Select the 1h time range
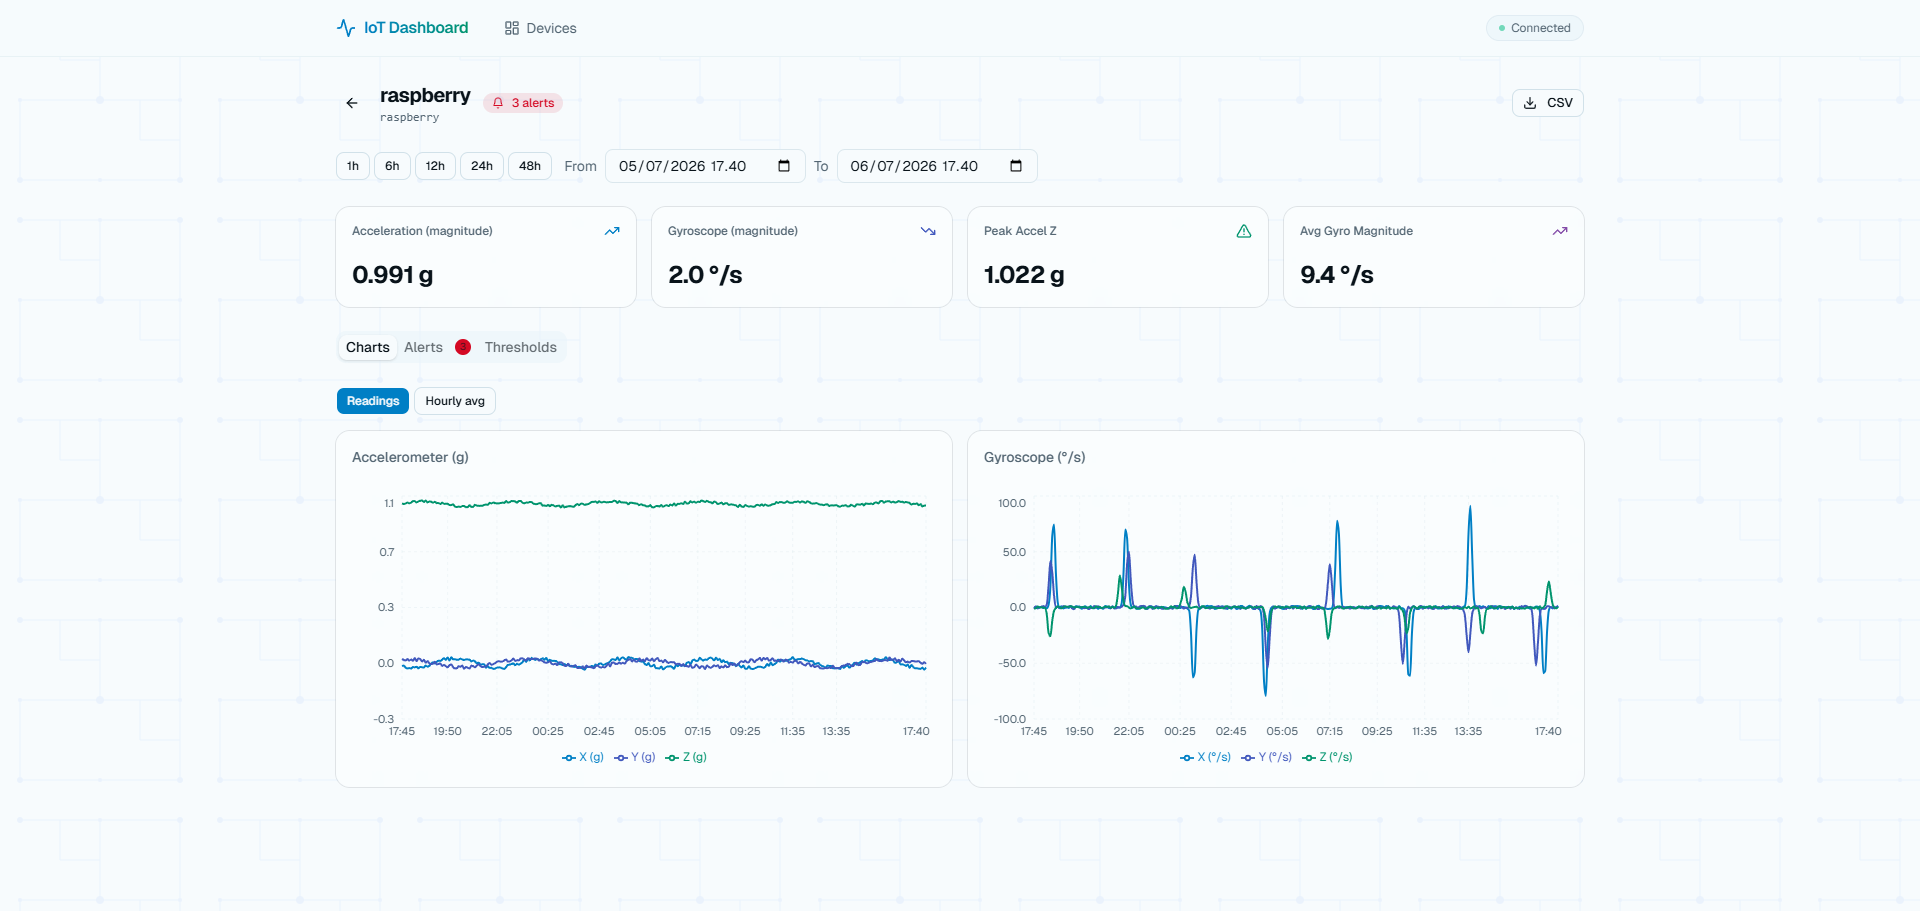This screenshot has width=1920, height=911. pos(353,166)
